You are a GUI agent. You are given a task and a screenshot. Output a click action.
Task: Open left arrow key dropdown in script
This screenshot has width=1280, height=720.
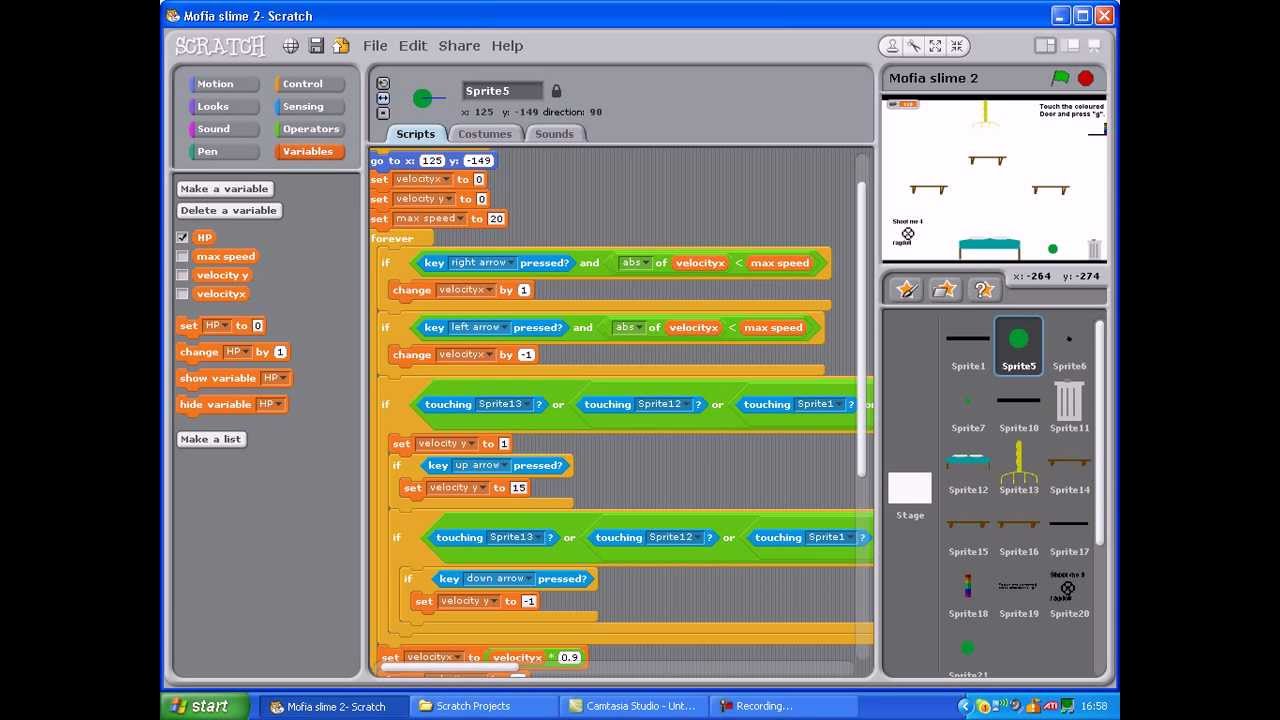478,327
